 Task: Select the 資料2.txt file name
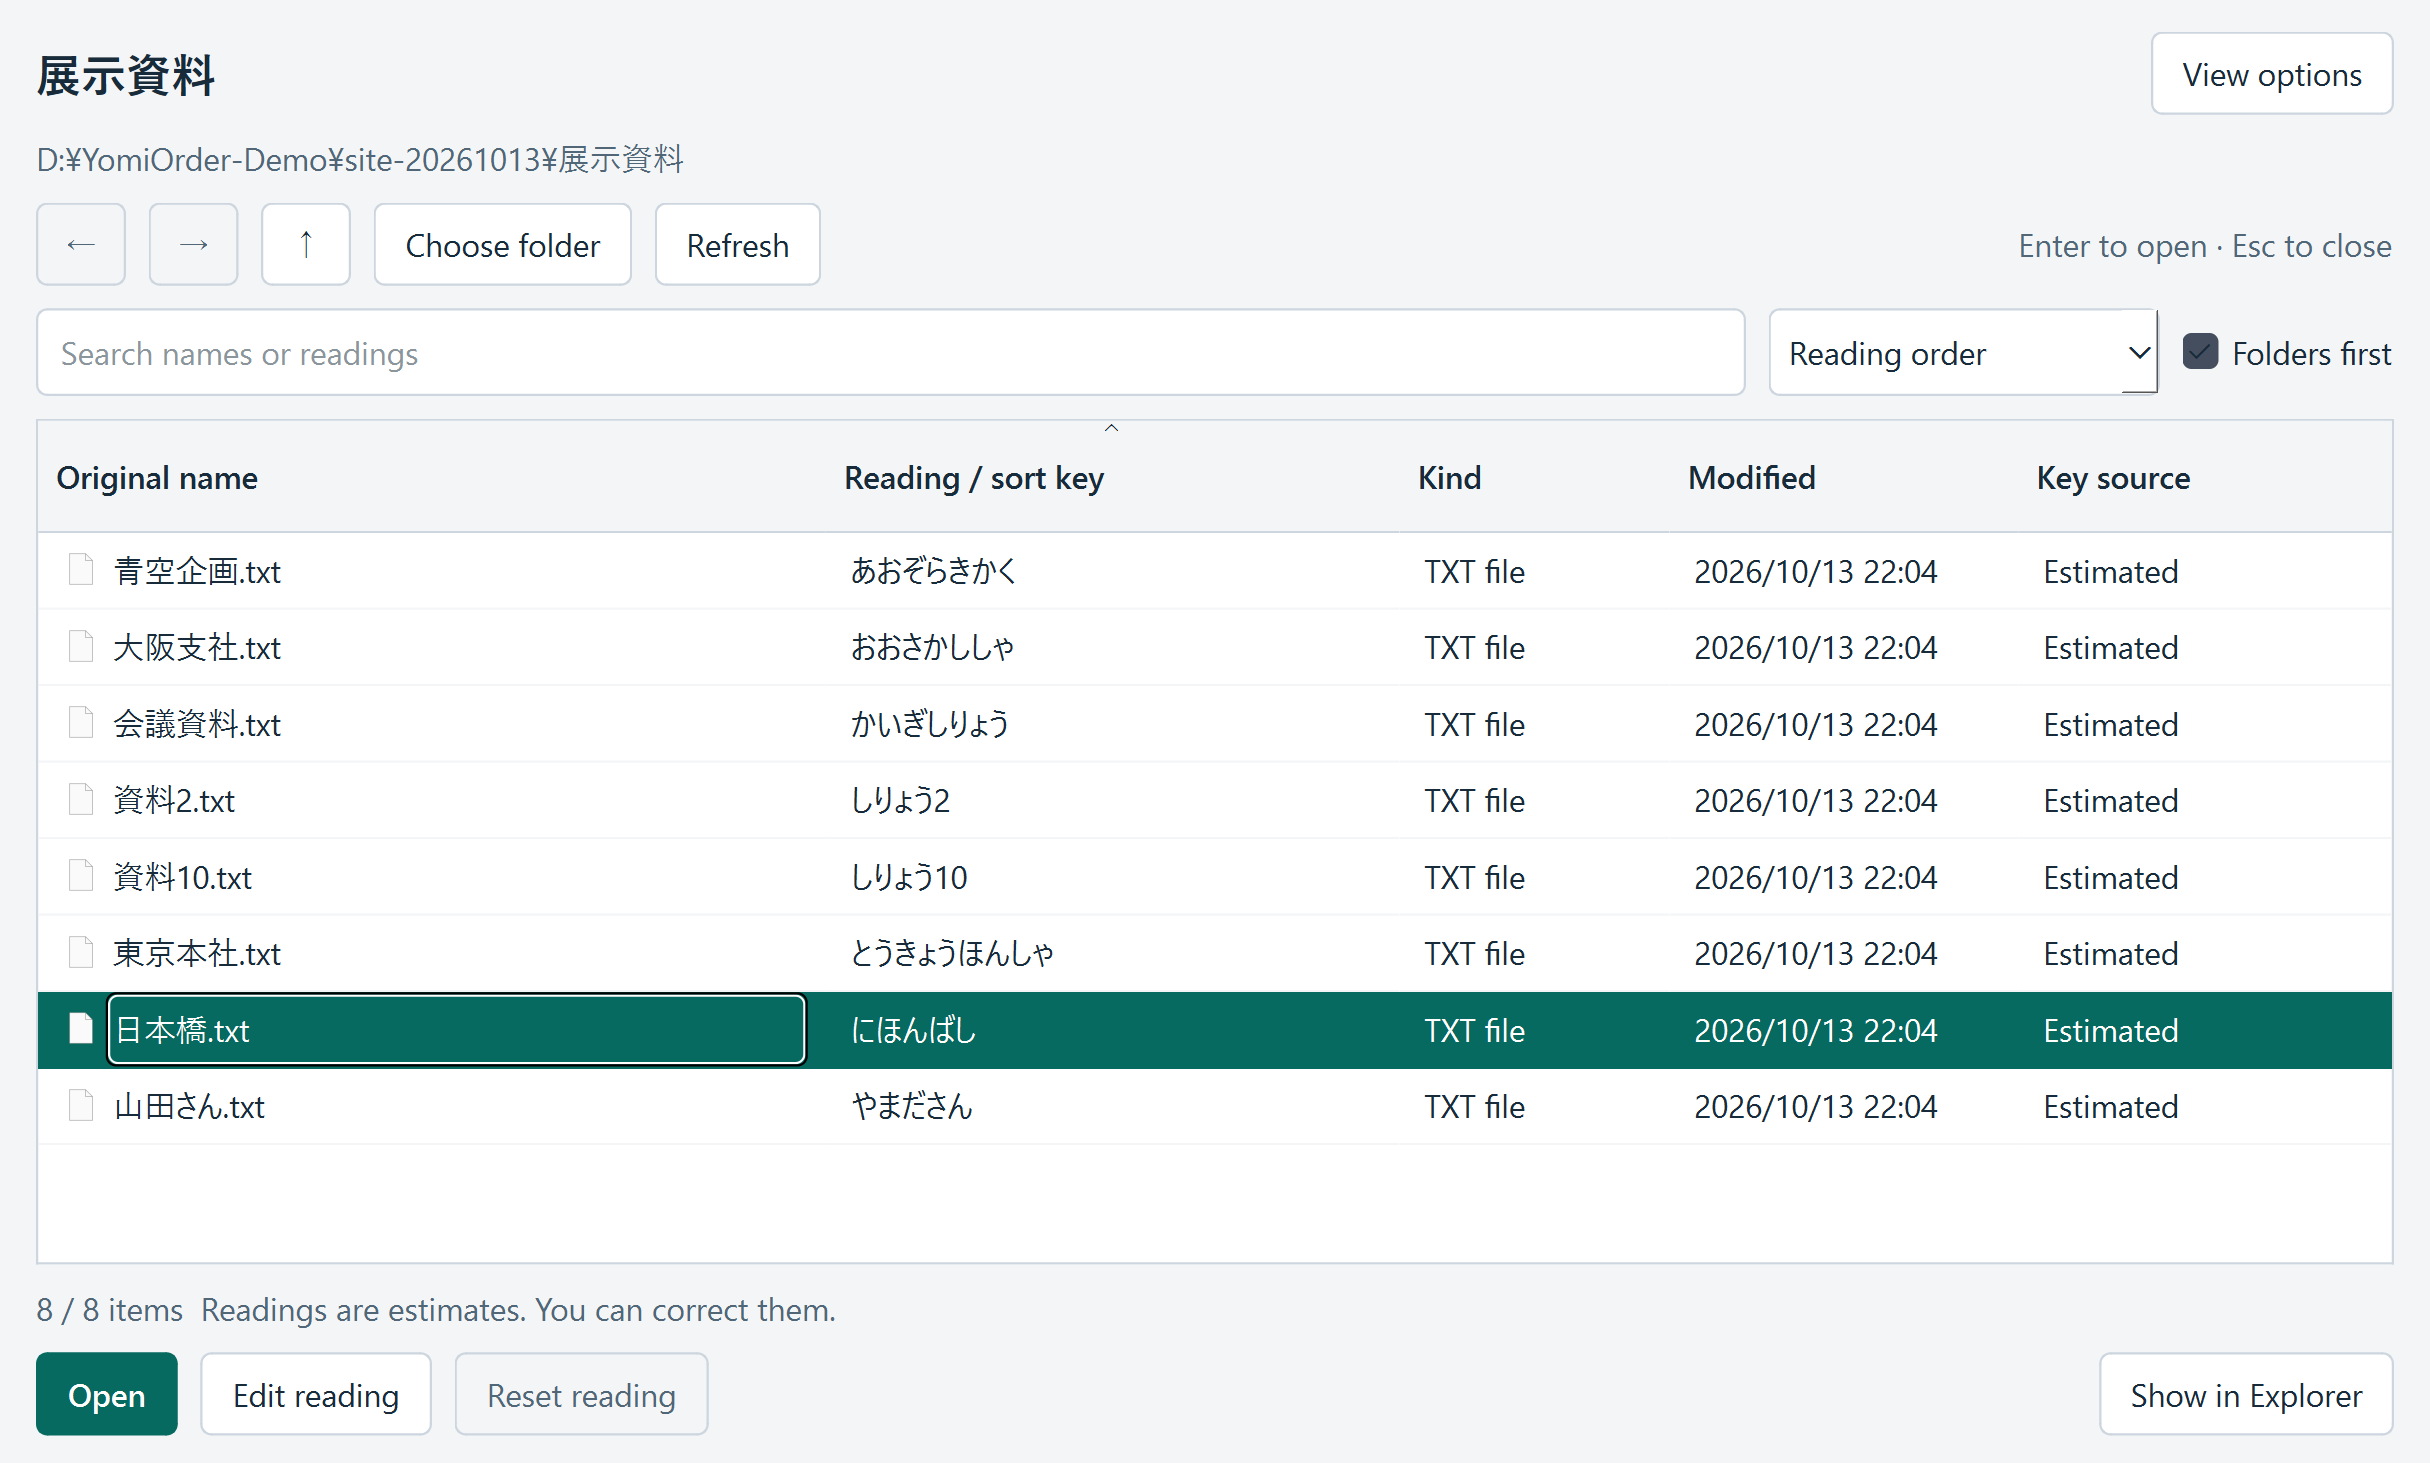point(174,800)
